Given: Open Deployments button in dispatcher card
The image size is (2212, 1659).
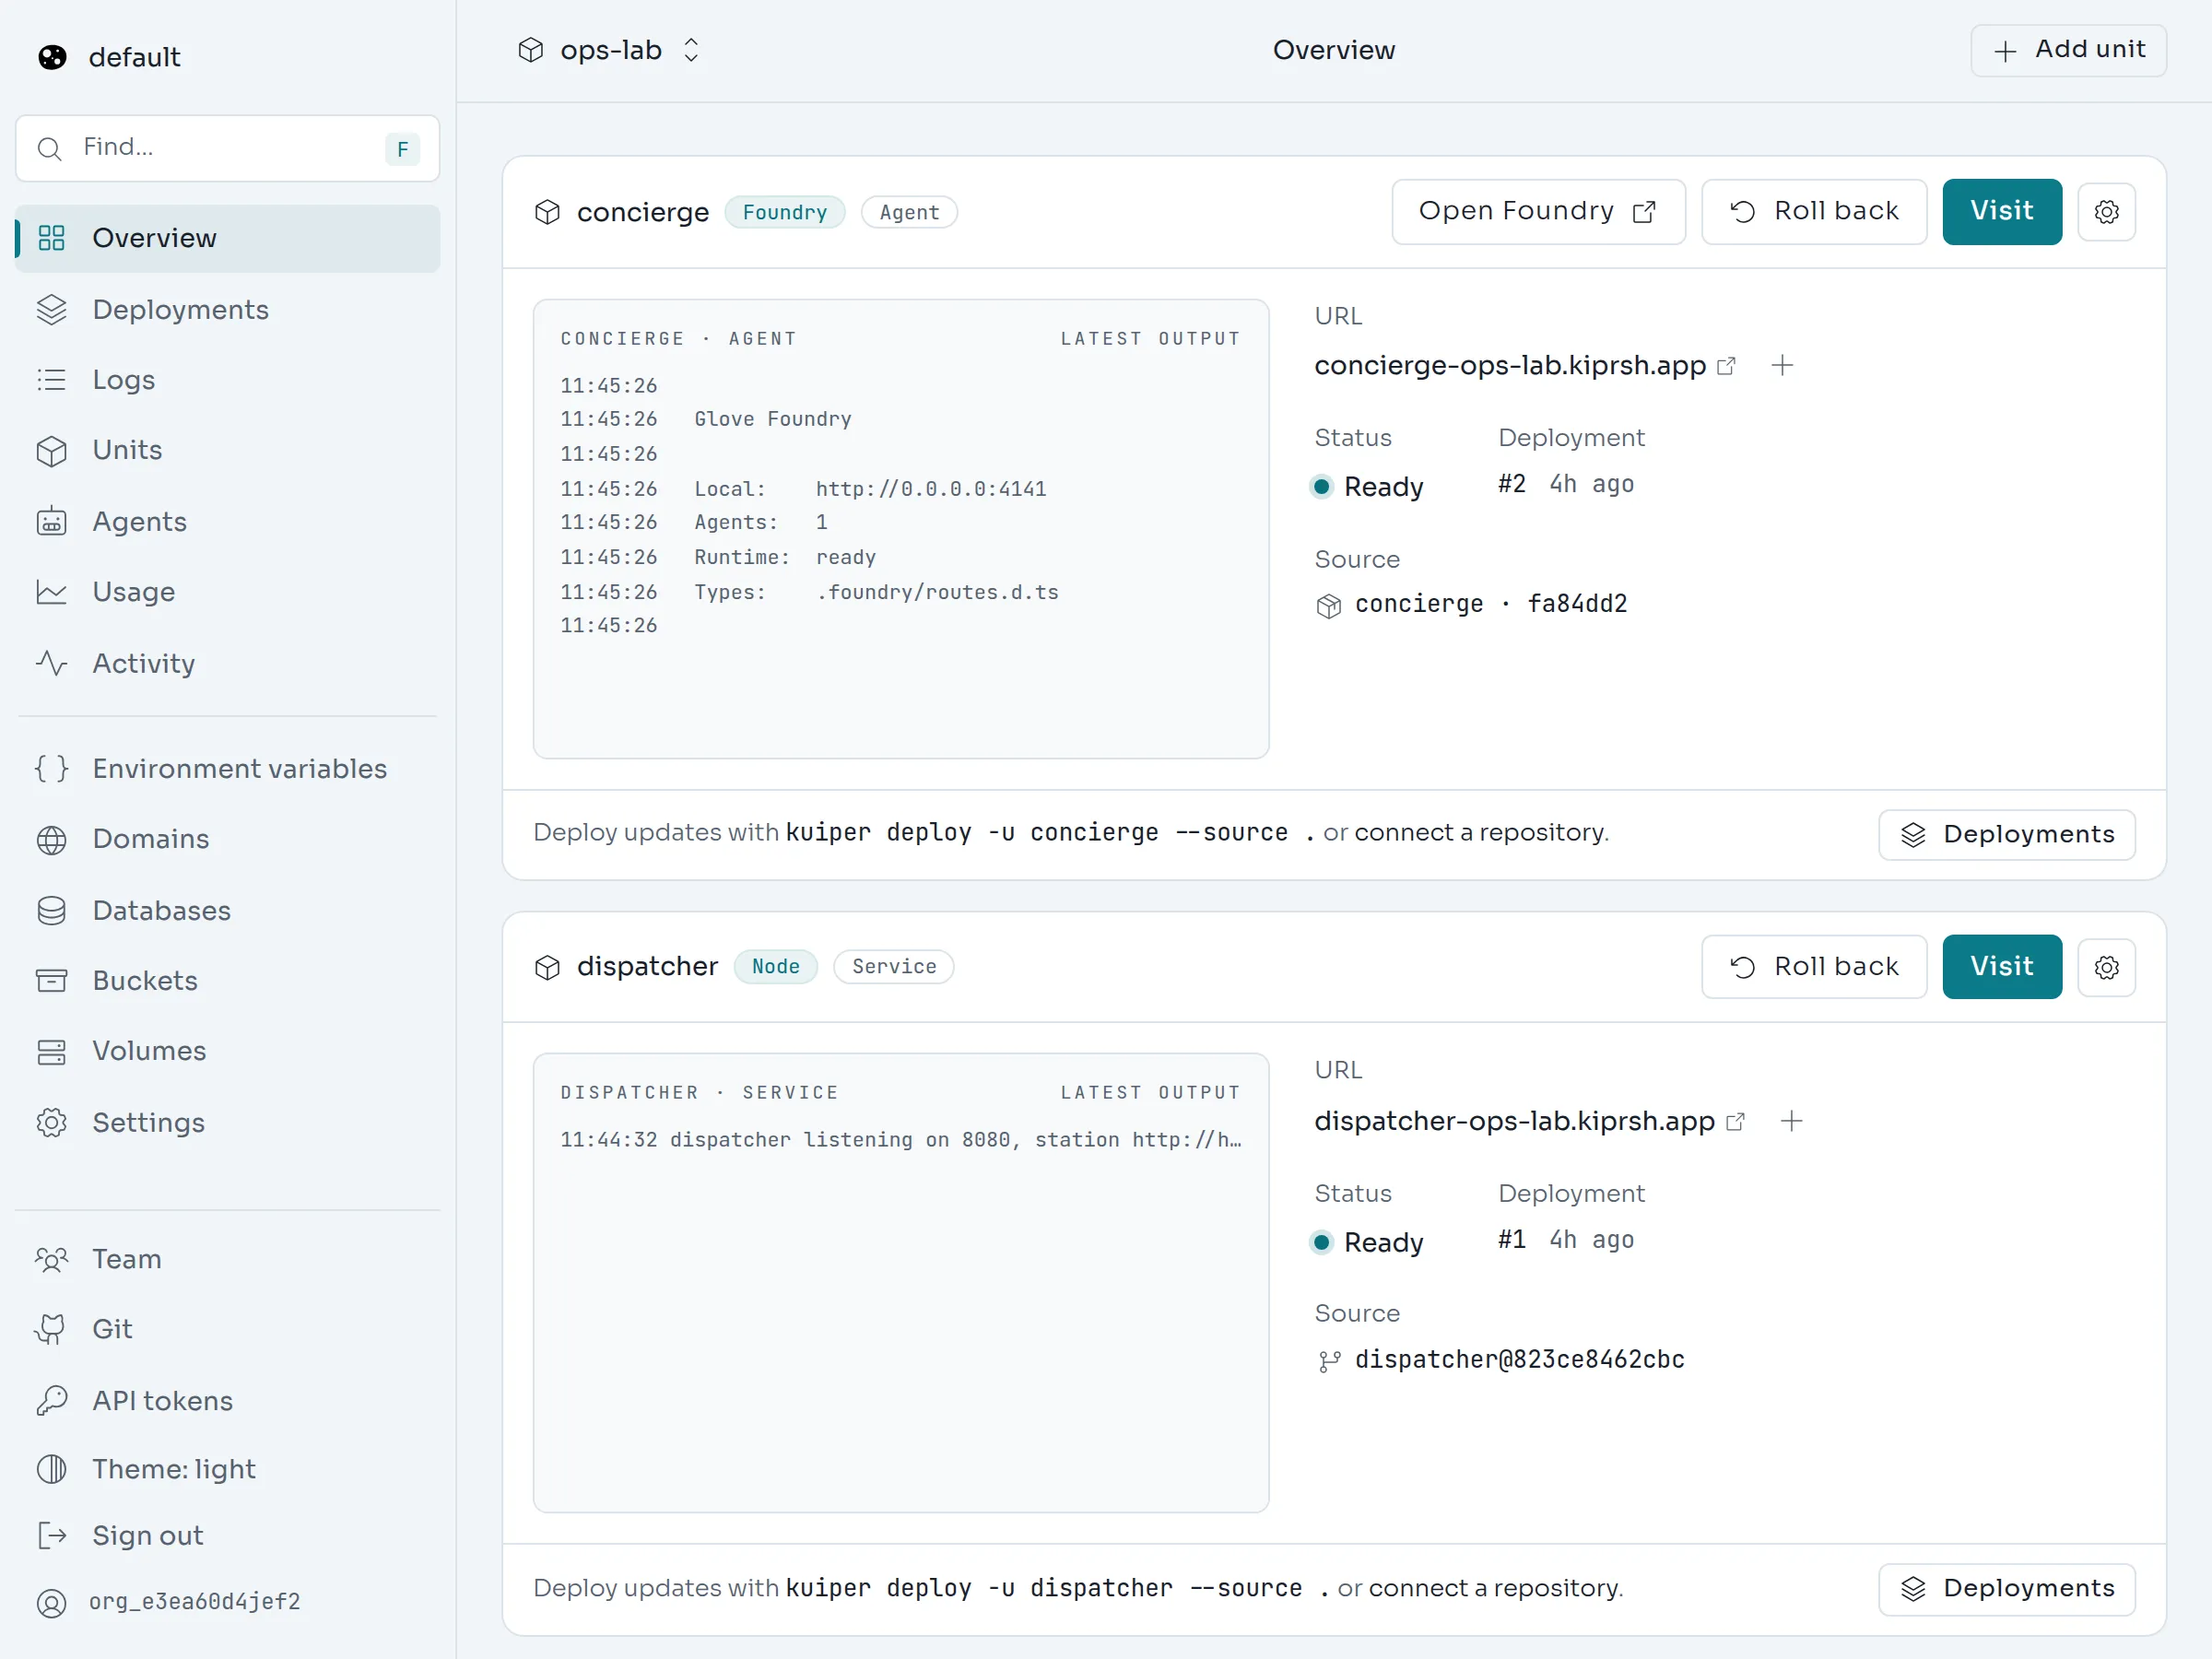Looking at the screenshot, I should point(2006,1589).
